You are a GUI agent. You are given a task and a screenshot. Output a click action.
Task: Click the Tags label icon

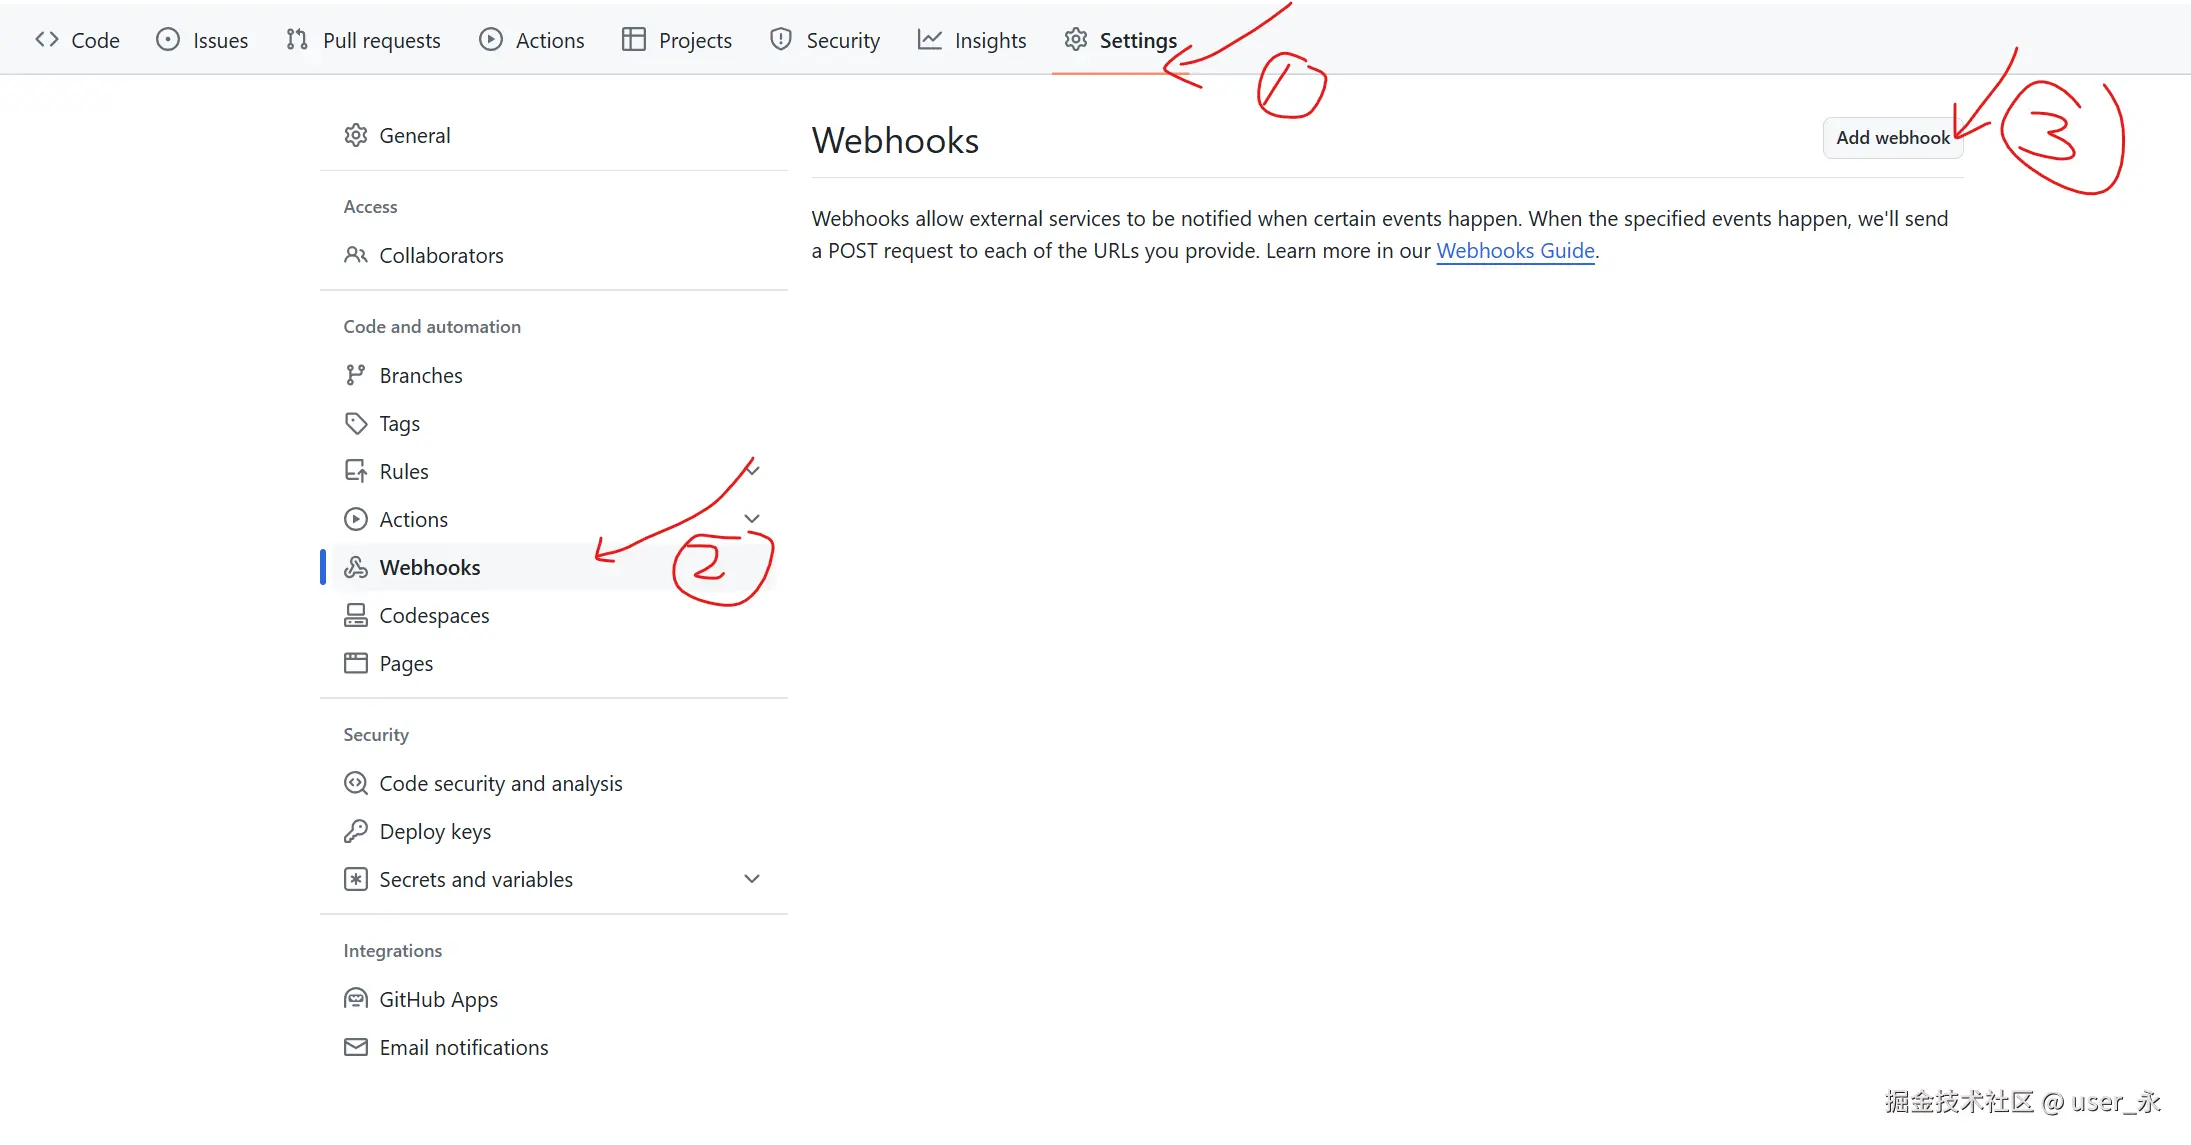point(355,423)
